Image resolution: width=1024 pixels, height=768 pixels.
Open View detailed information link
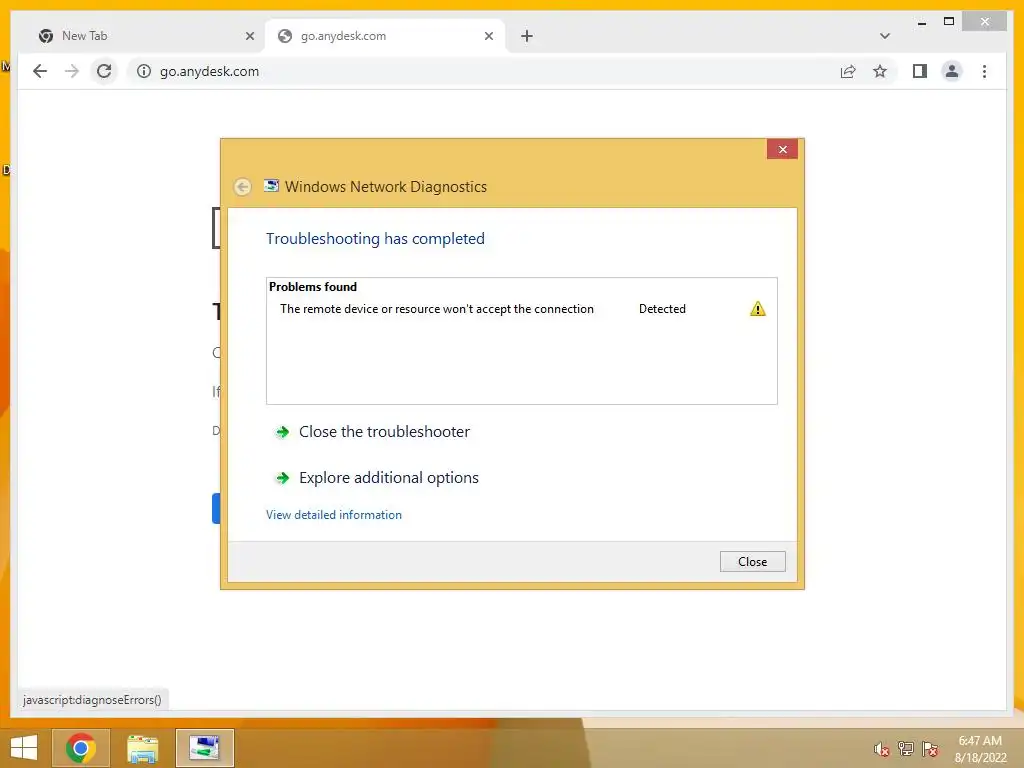point(334,515)
